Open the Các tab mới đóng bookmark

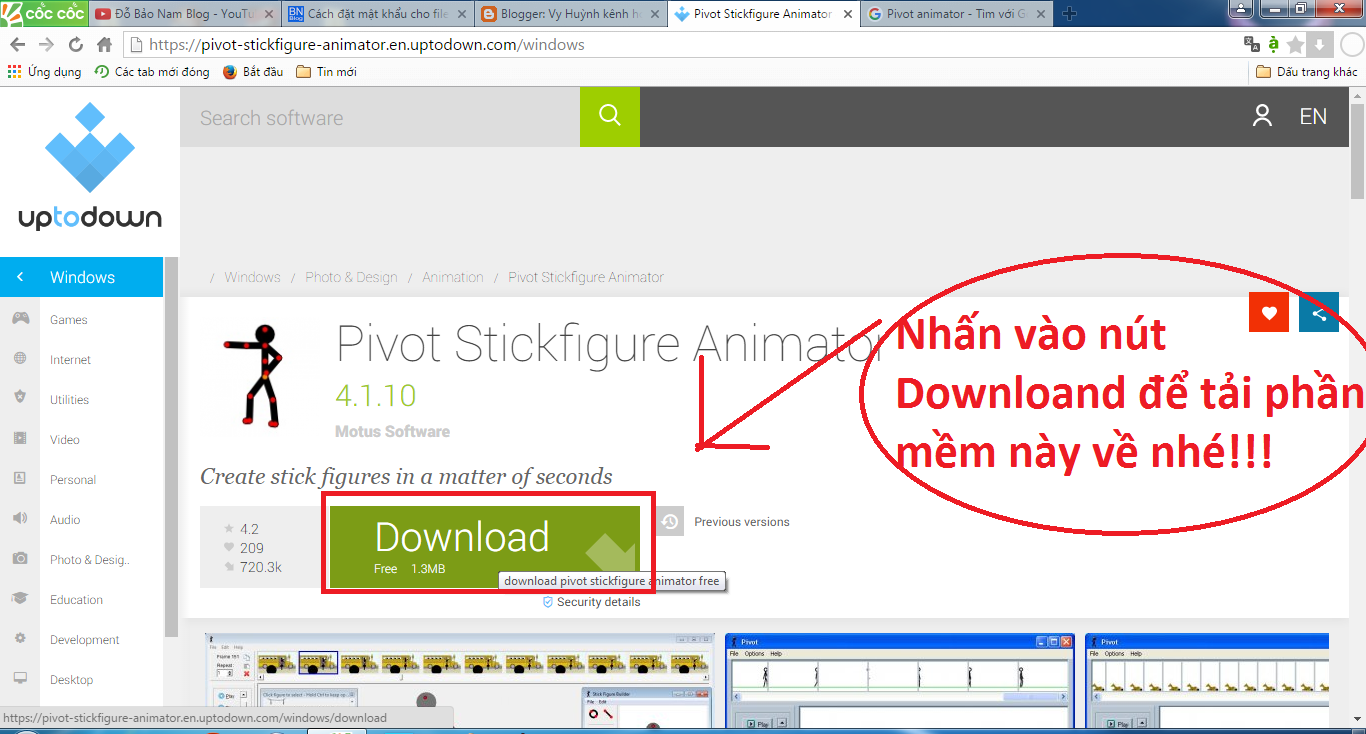coord(152,72)
